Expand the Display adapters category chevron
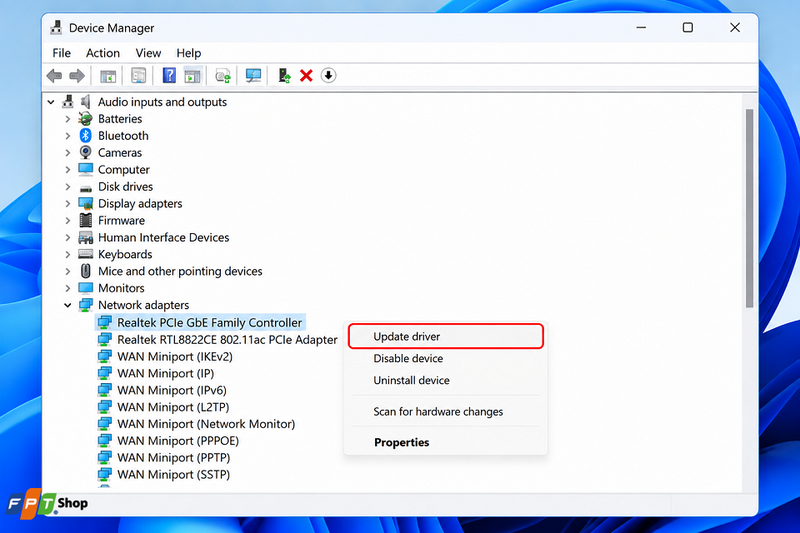 [68, 204]
